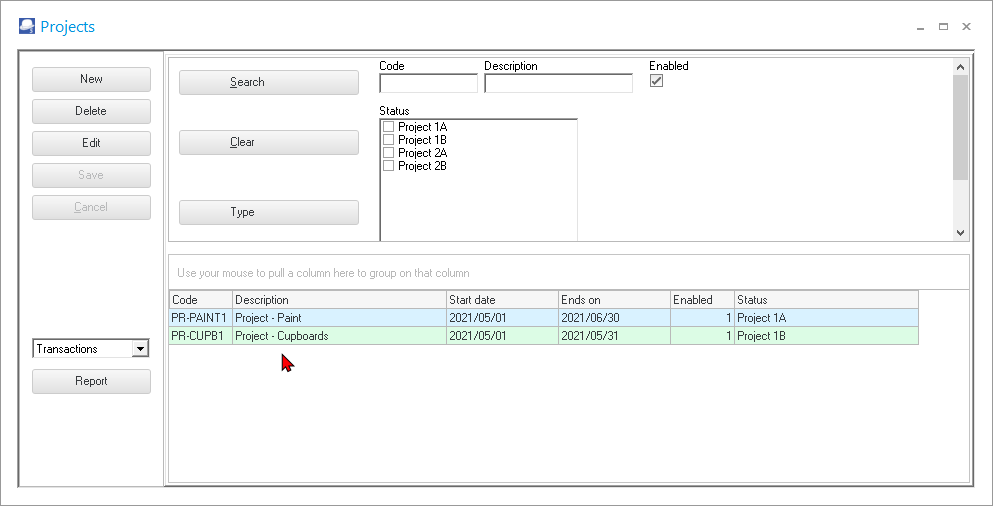Image resolution: width=993 pixels, height=506 pixels.
Task: Select the PR-PAINT1 project row
Action: pyautogui.click(x=340, y=318)
